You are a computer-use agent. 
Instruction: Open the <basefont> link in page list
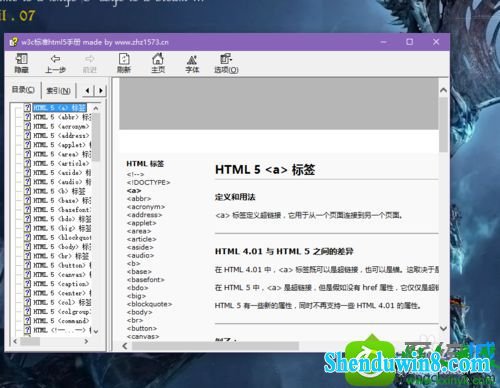pos(146,280)
